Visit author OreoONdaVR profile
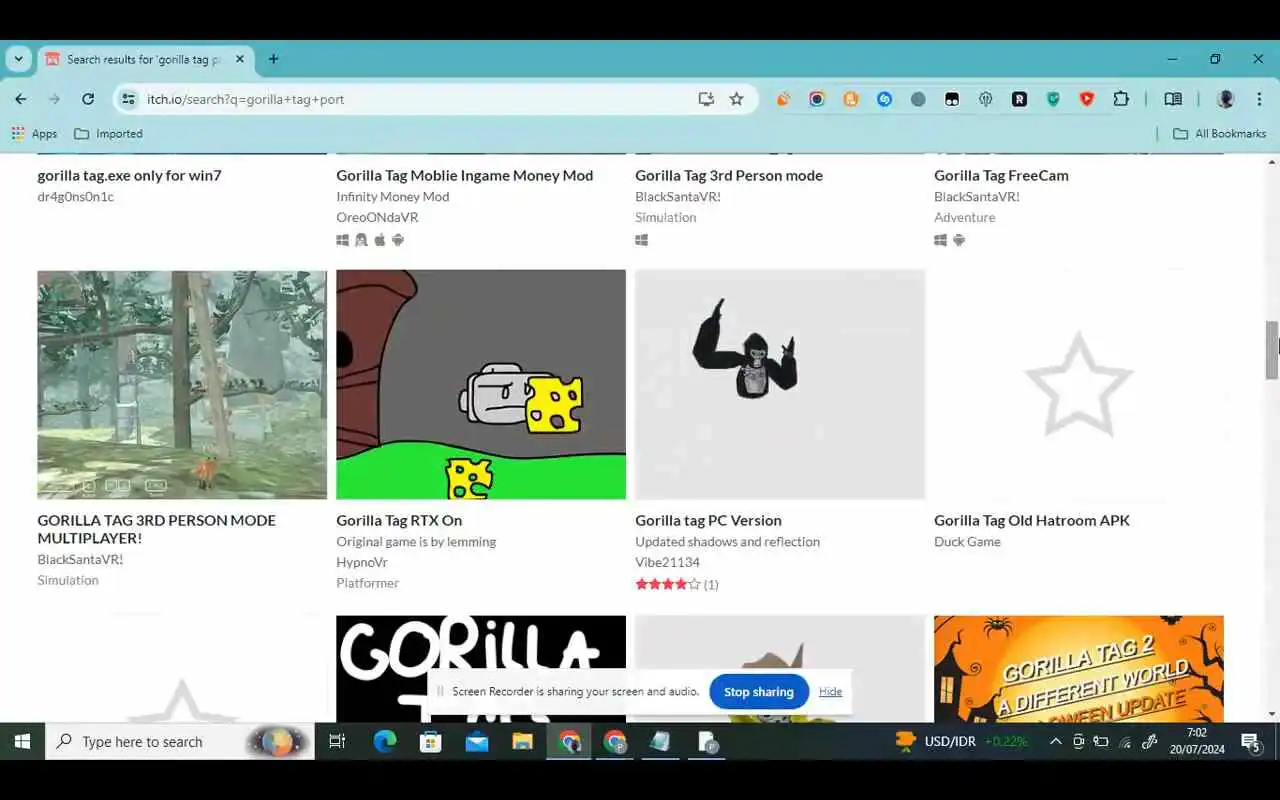 point(377,217)
